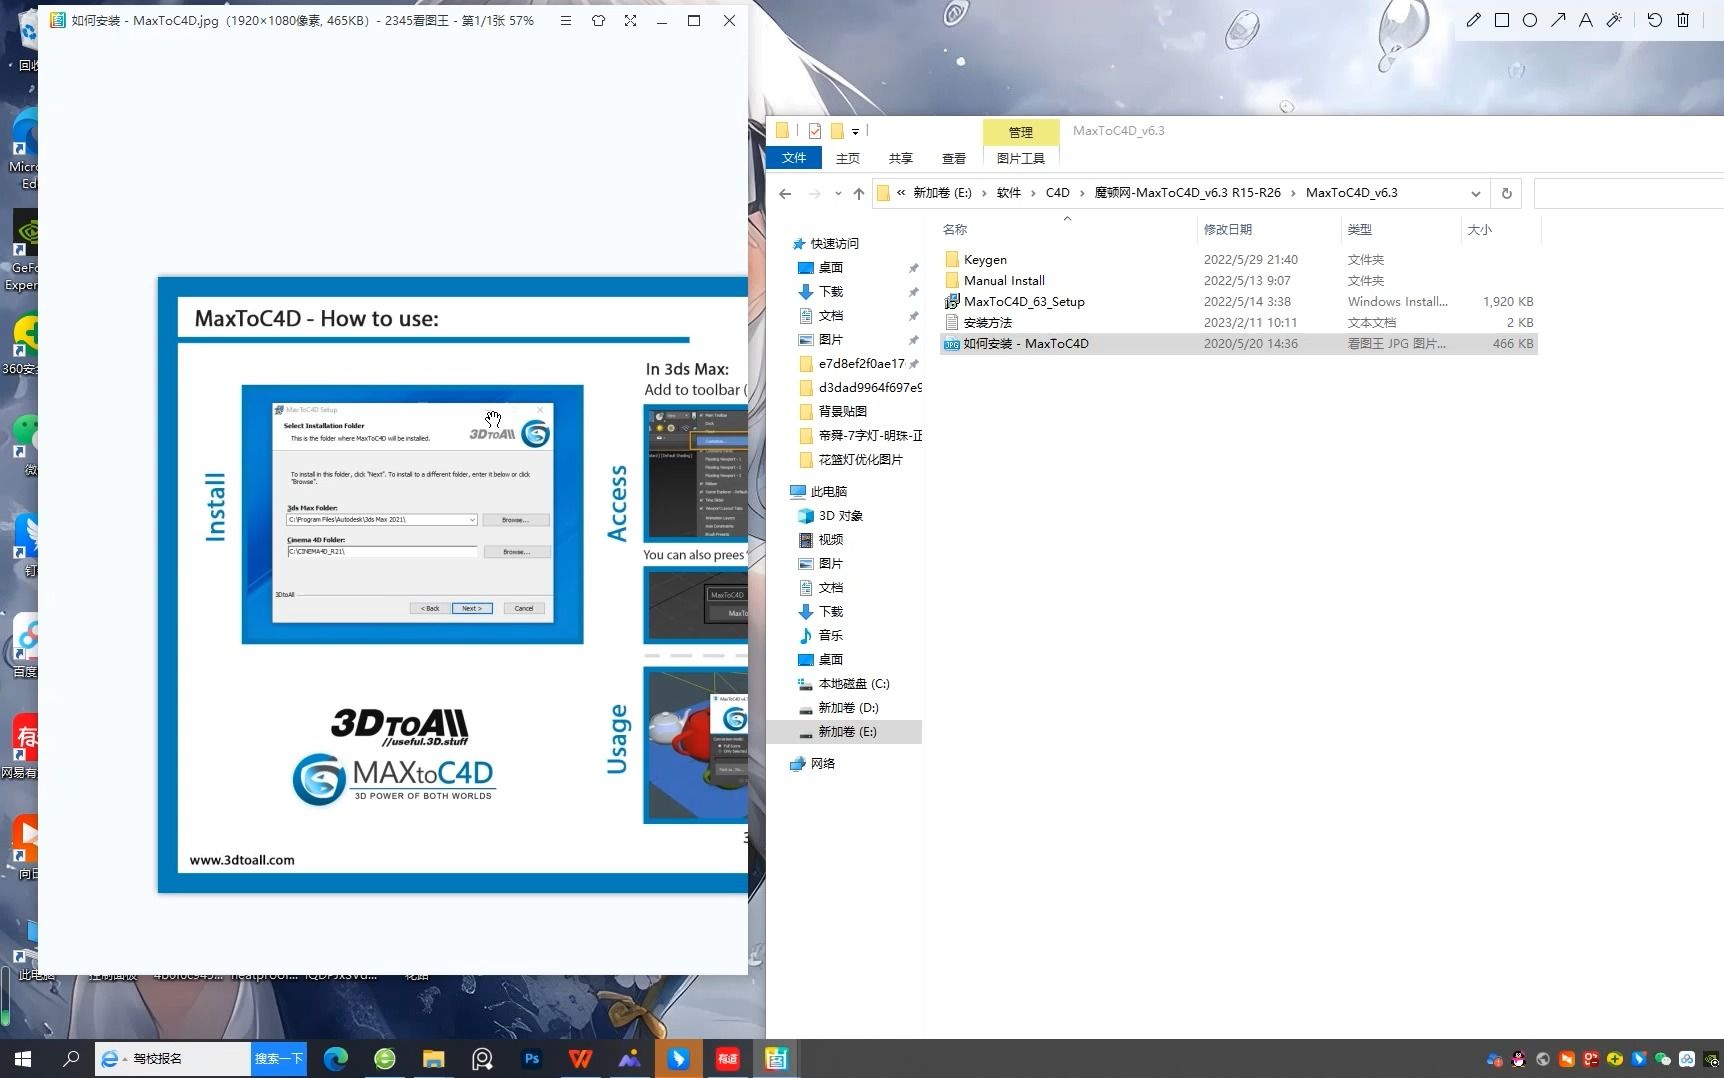Select the 安装方法 text document
The height and width of the screenshot is (1078, 1724).
click(x=987, y=323)
